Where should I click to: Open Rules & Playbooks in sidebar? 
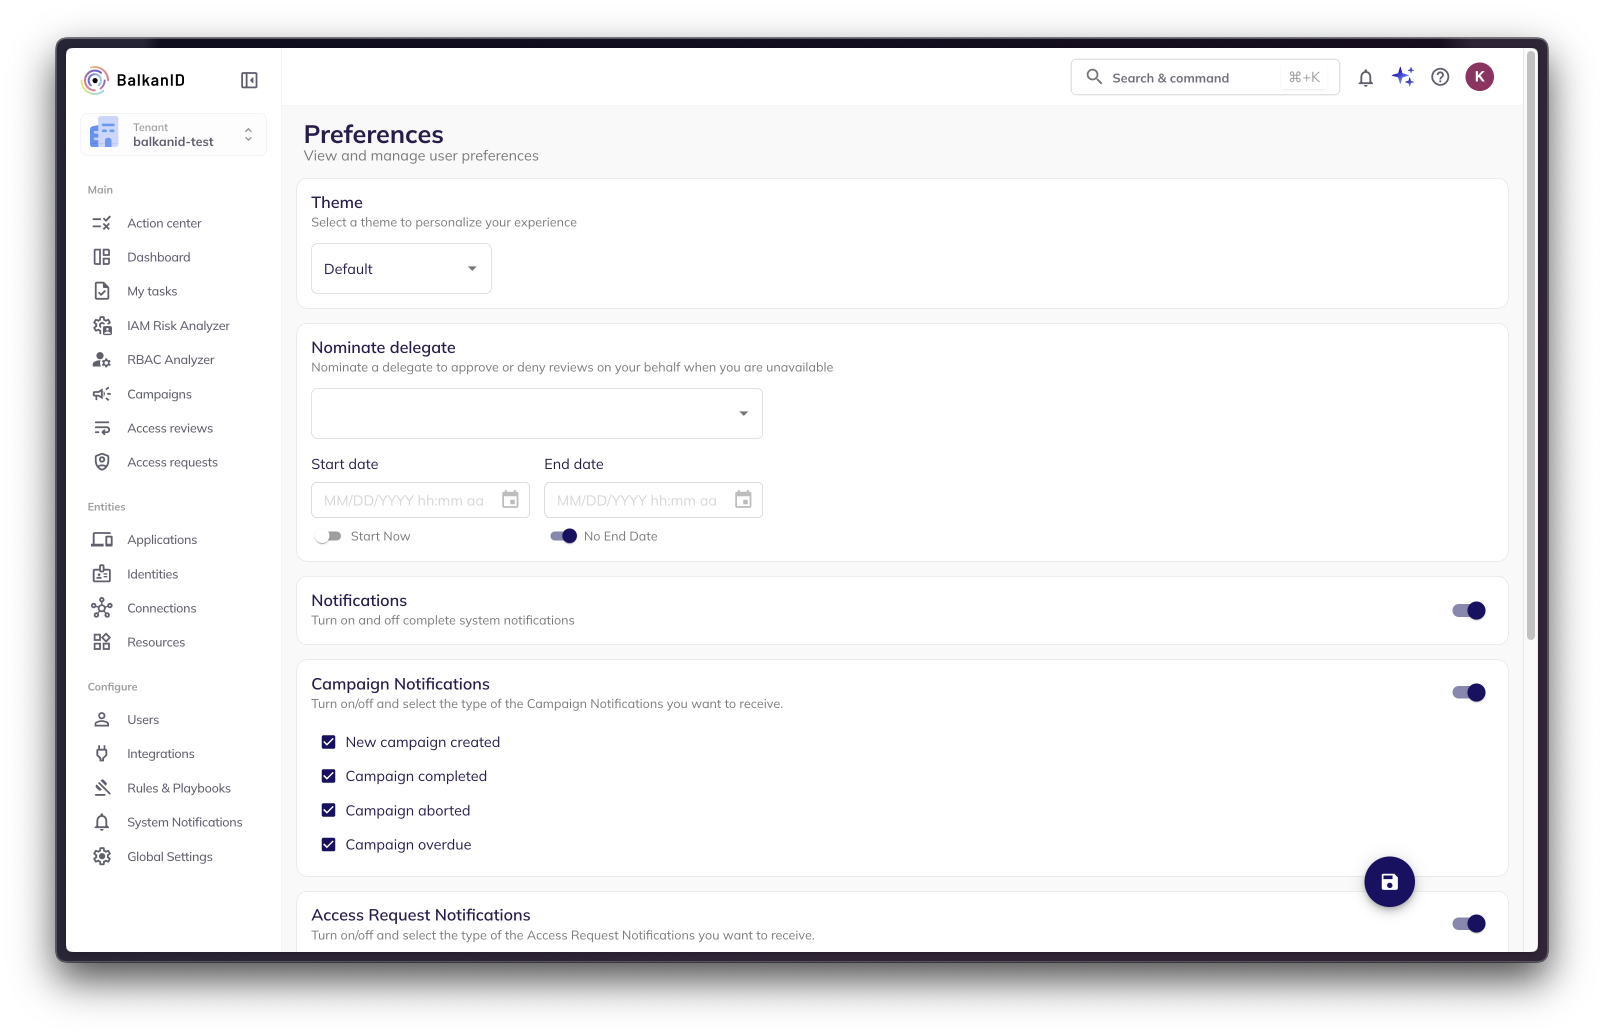click(178, 788)
